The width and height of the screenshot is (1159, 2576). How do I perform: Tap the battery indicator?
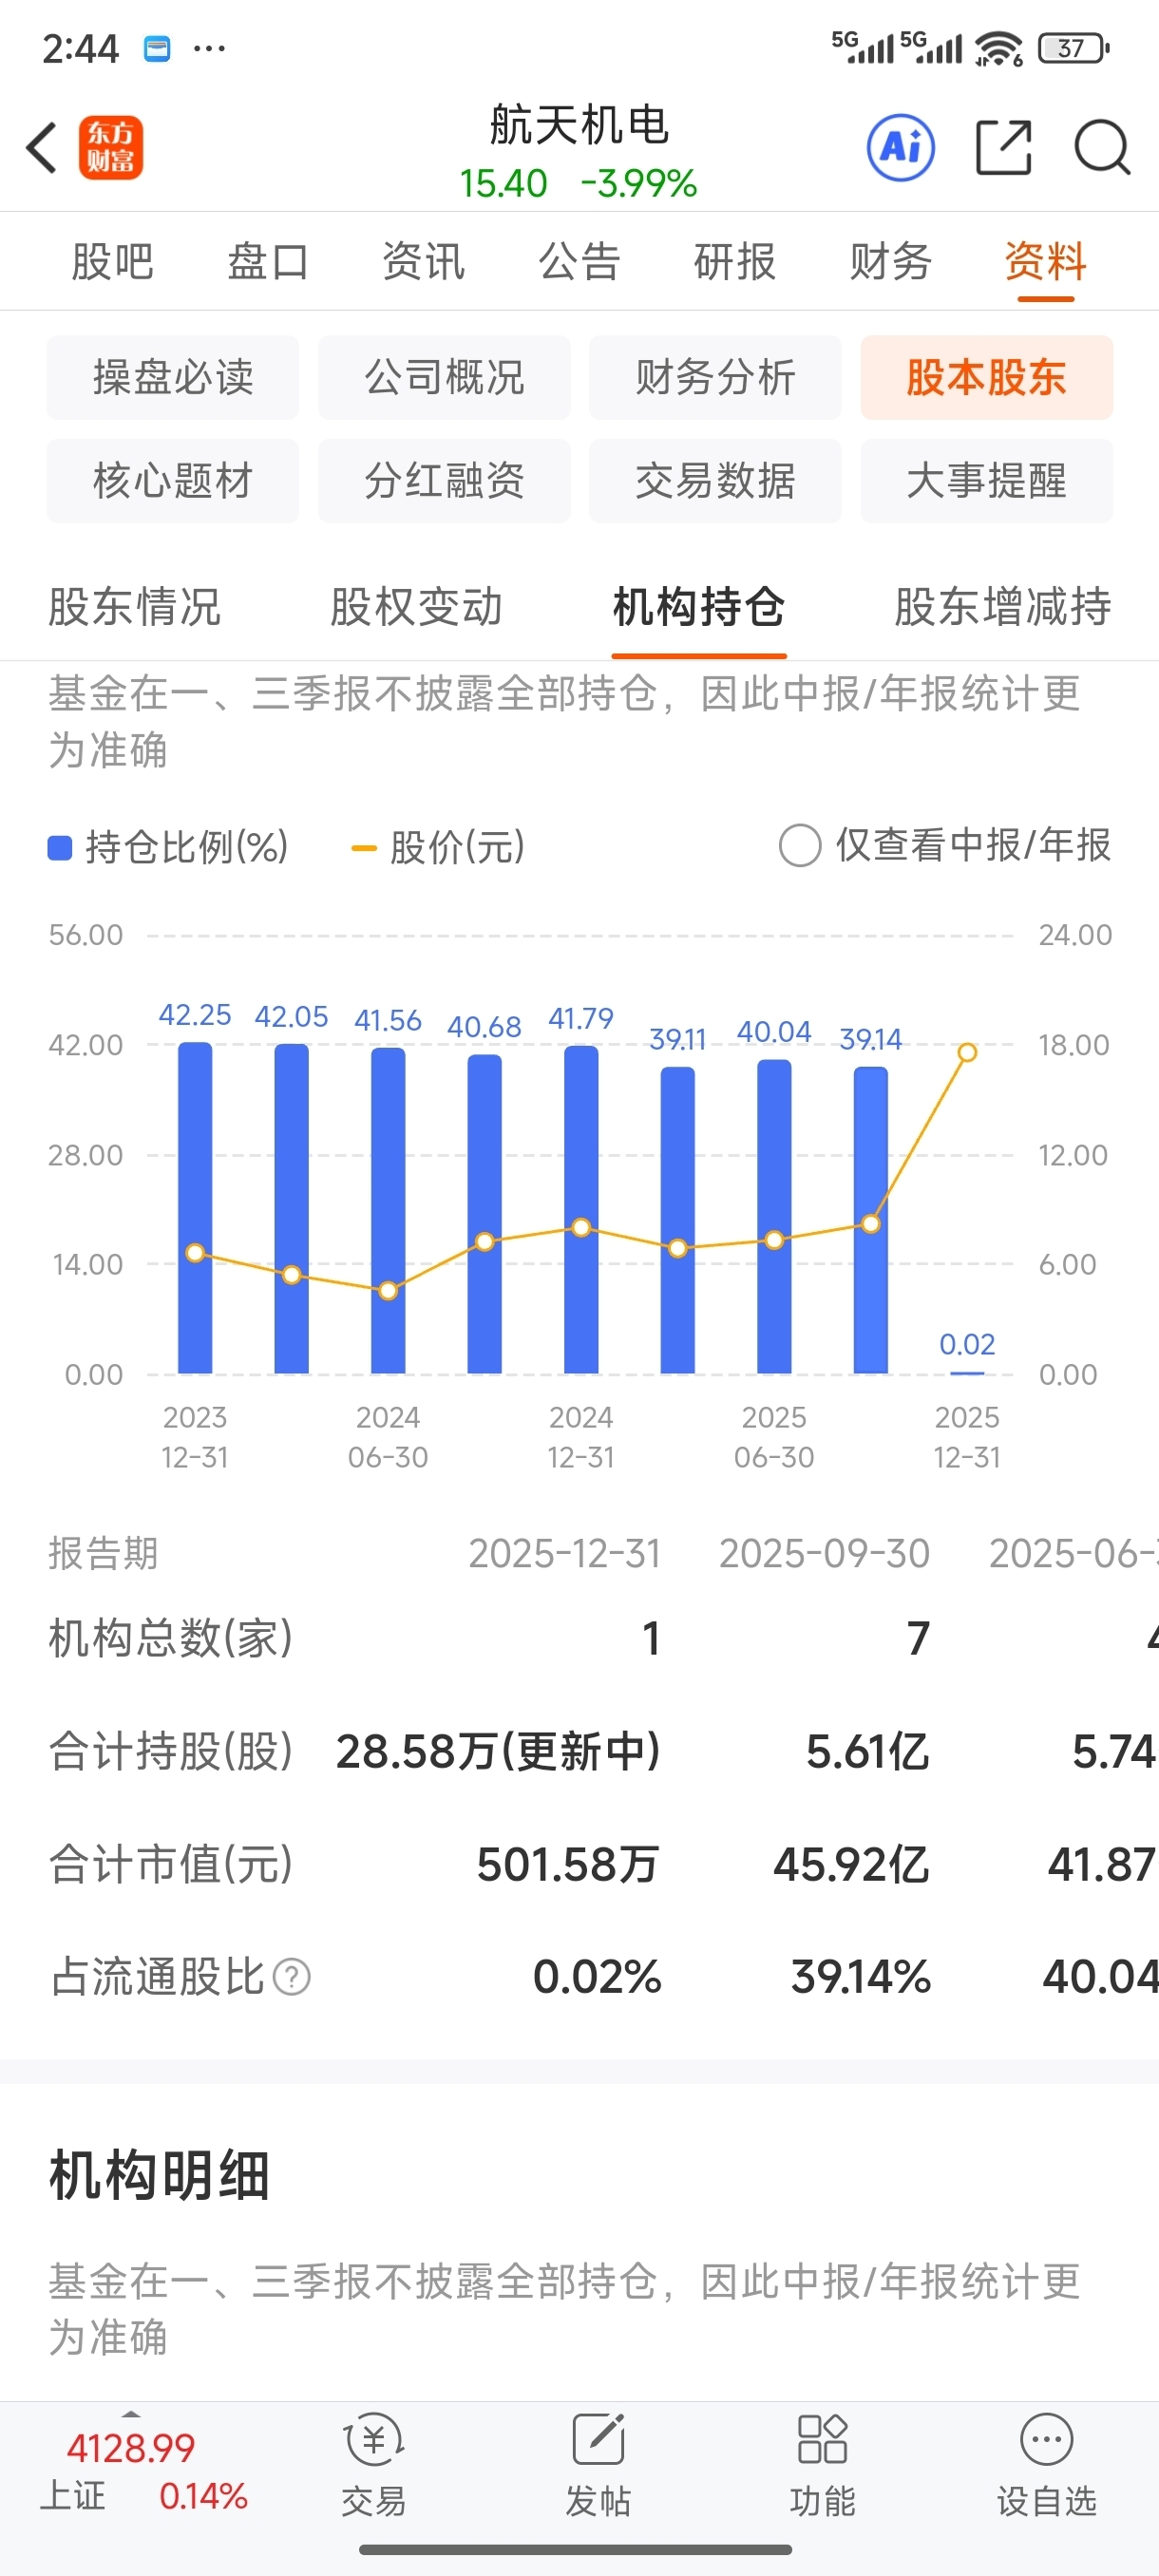coord(1074,48)
